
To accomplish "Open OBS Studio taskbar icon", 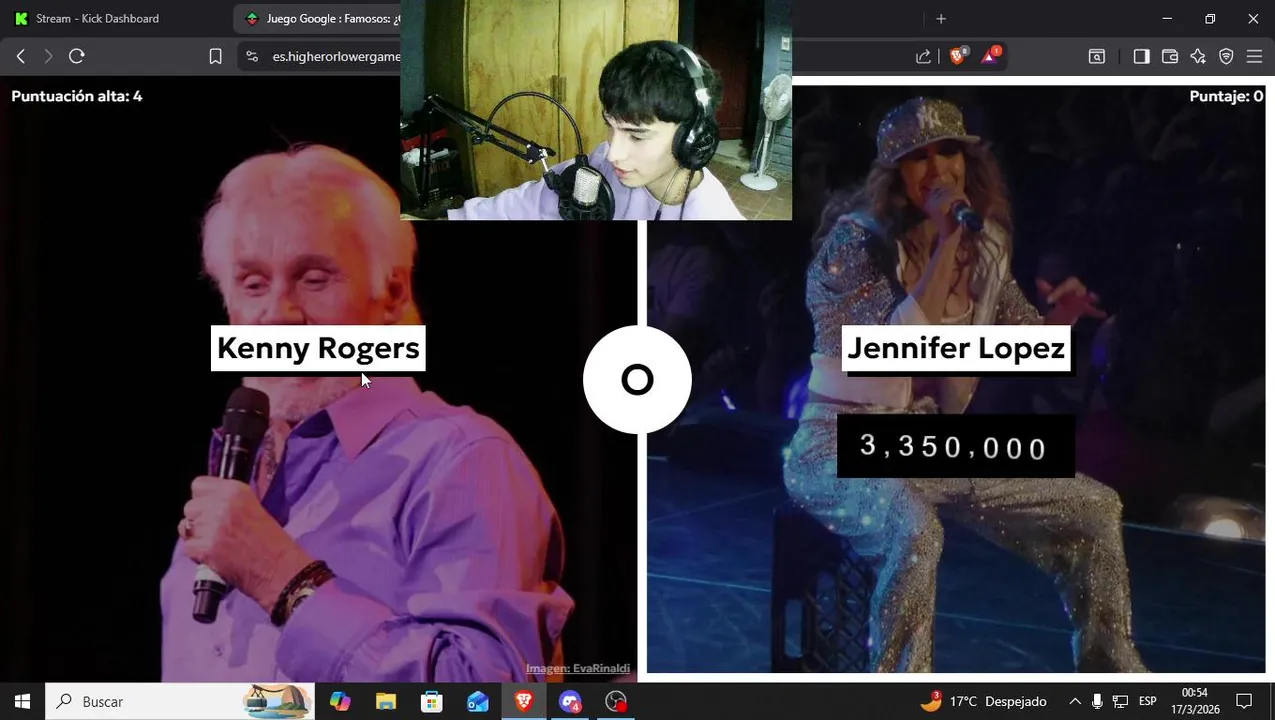I will click(x=616, y=701).
